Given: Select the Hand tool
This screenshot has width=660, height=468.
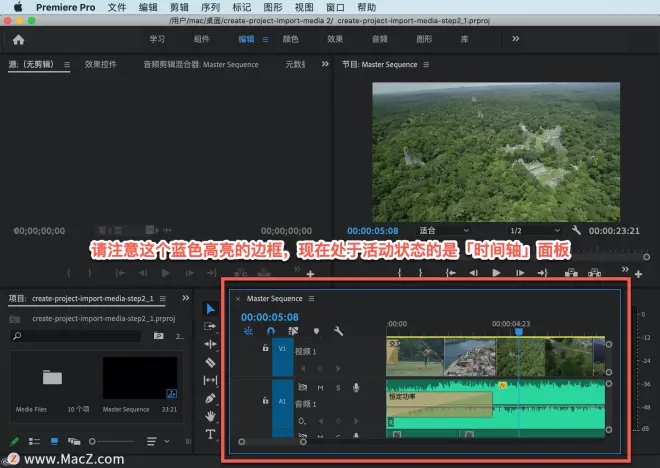Looking at the screenshot, I should (x=210, y=416).
